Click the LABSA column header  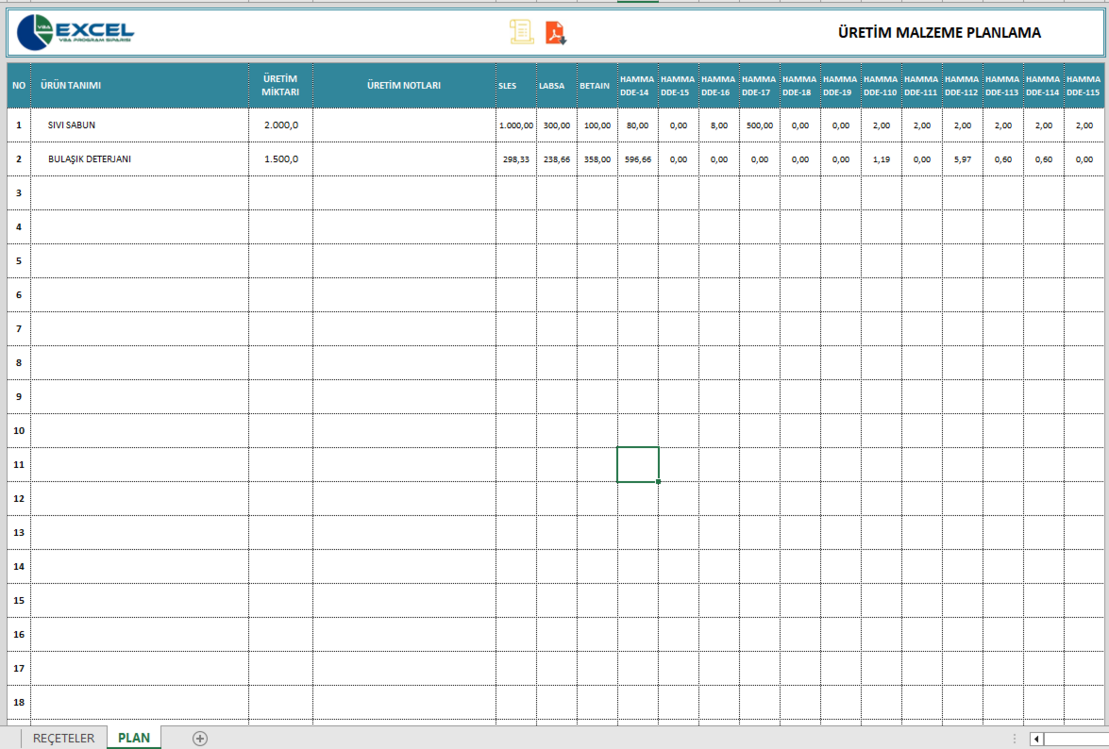(x=557, y=86)
